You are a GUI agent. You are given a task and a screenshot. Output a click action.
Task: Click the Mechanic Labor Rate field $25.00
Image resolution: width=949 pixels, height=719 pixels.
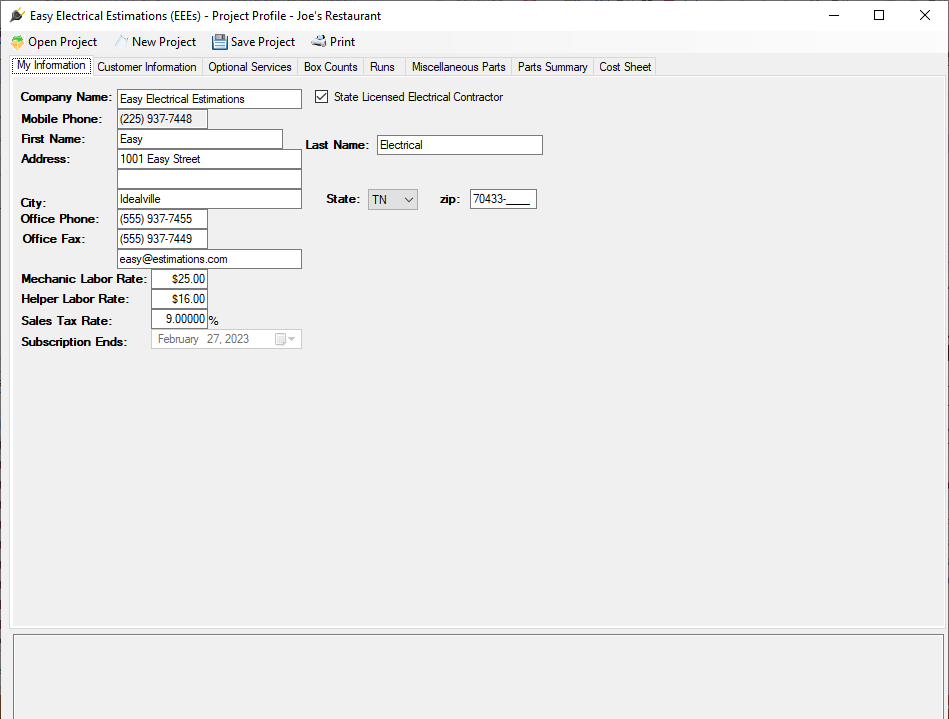point(179,279)
